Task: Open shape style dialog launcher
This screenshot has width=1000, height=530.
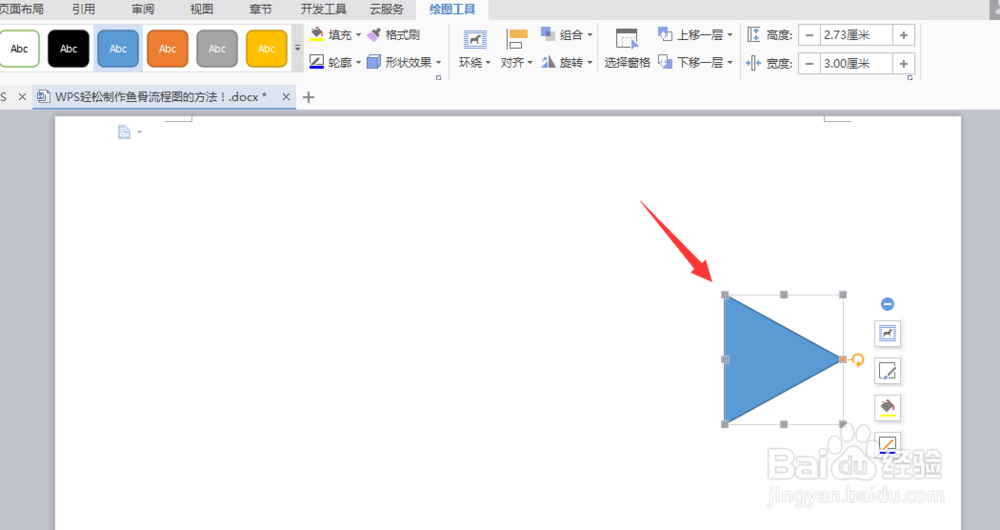Action: click(x=438, y=78)
